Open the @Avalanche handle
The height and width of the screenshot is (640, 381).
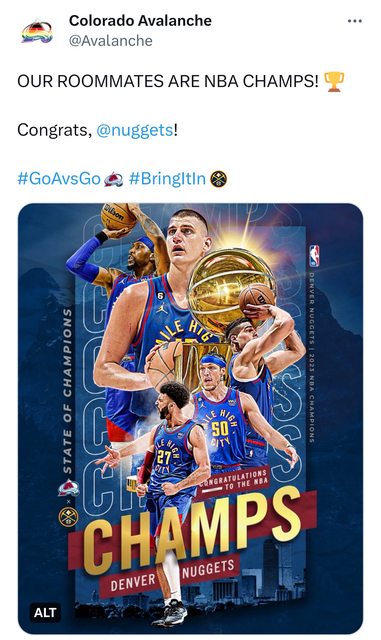(111, 41)
